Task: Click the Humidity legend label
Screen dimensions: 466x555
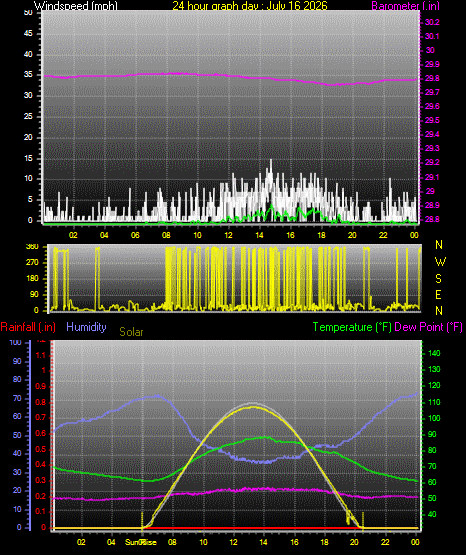Action: click(86, 327)
